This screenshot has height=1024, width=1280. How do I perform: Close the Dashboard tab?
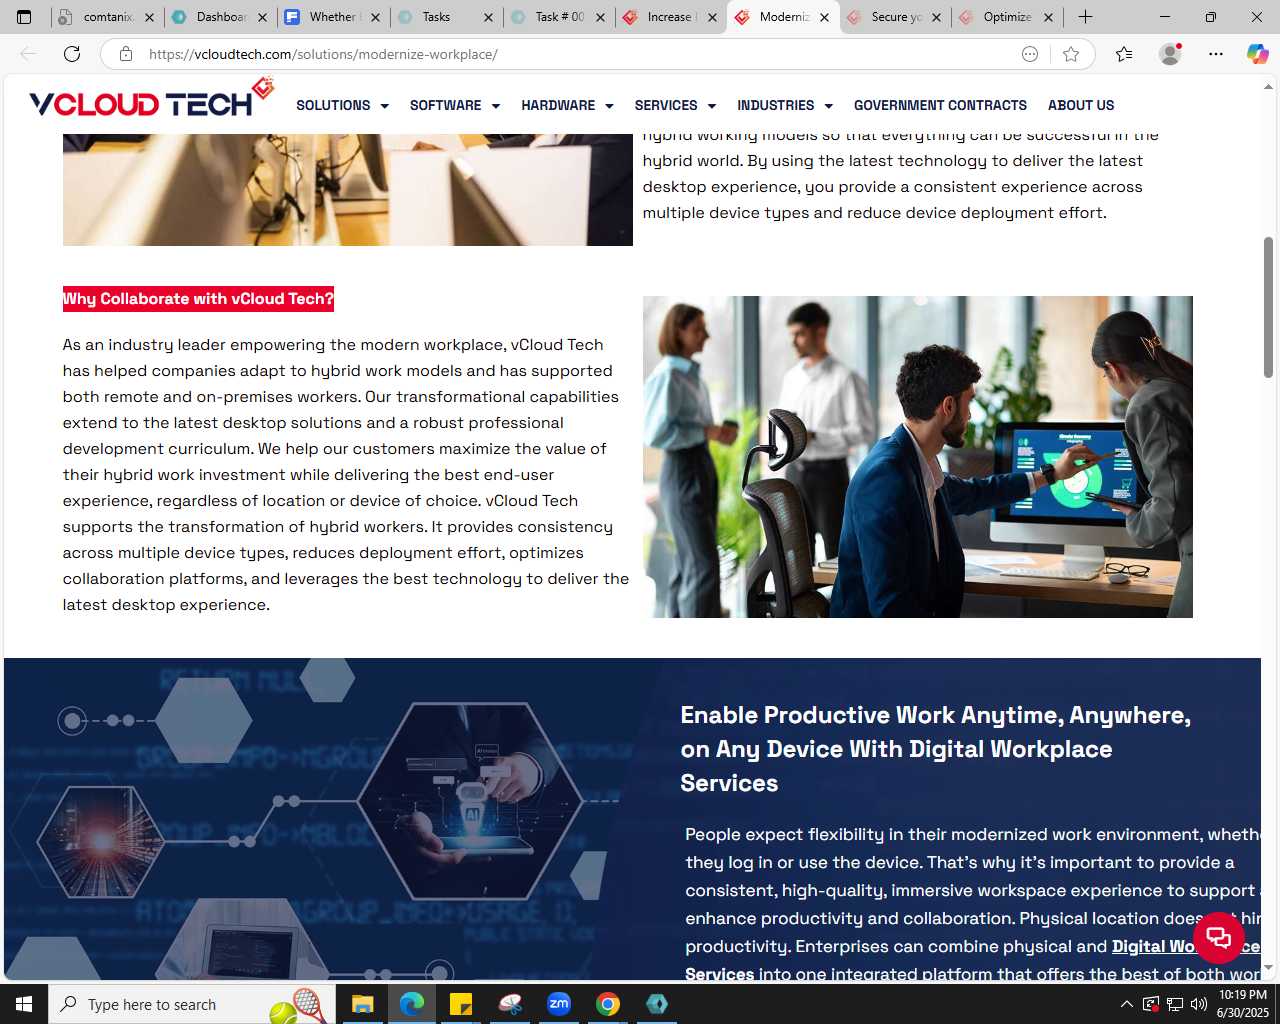pyautogui.click(x=263, y=17)
